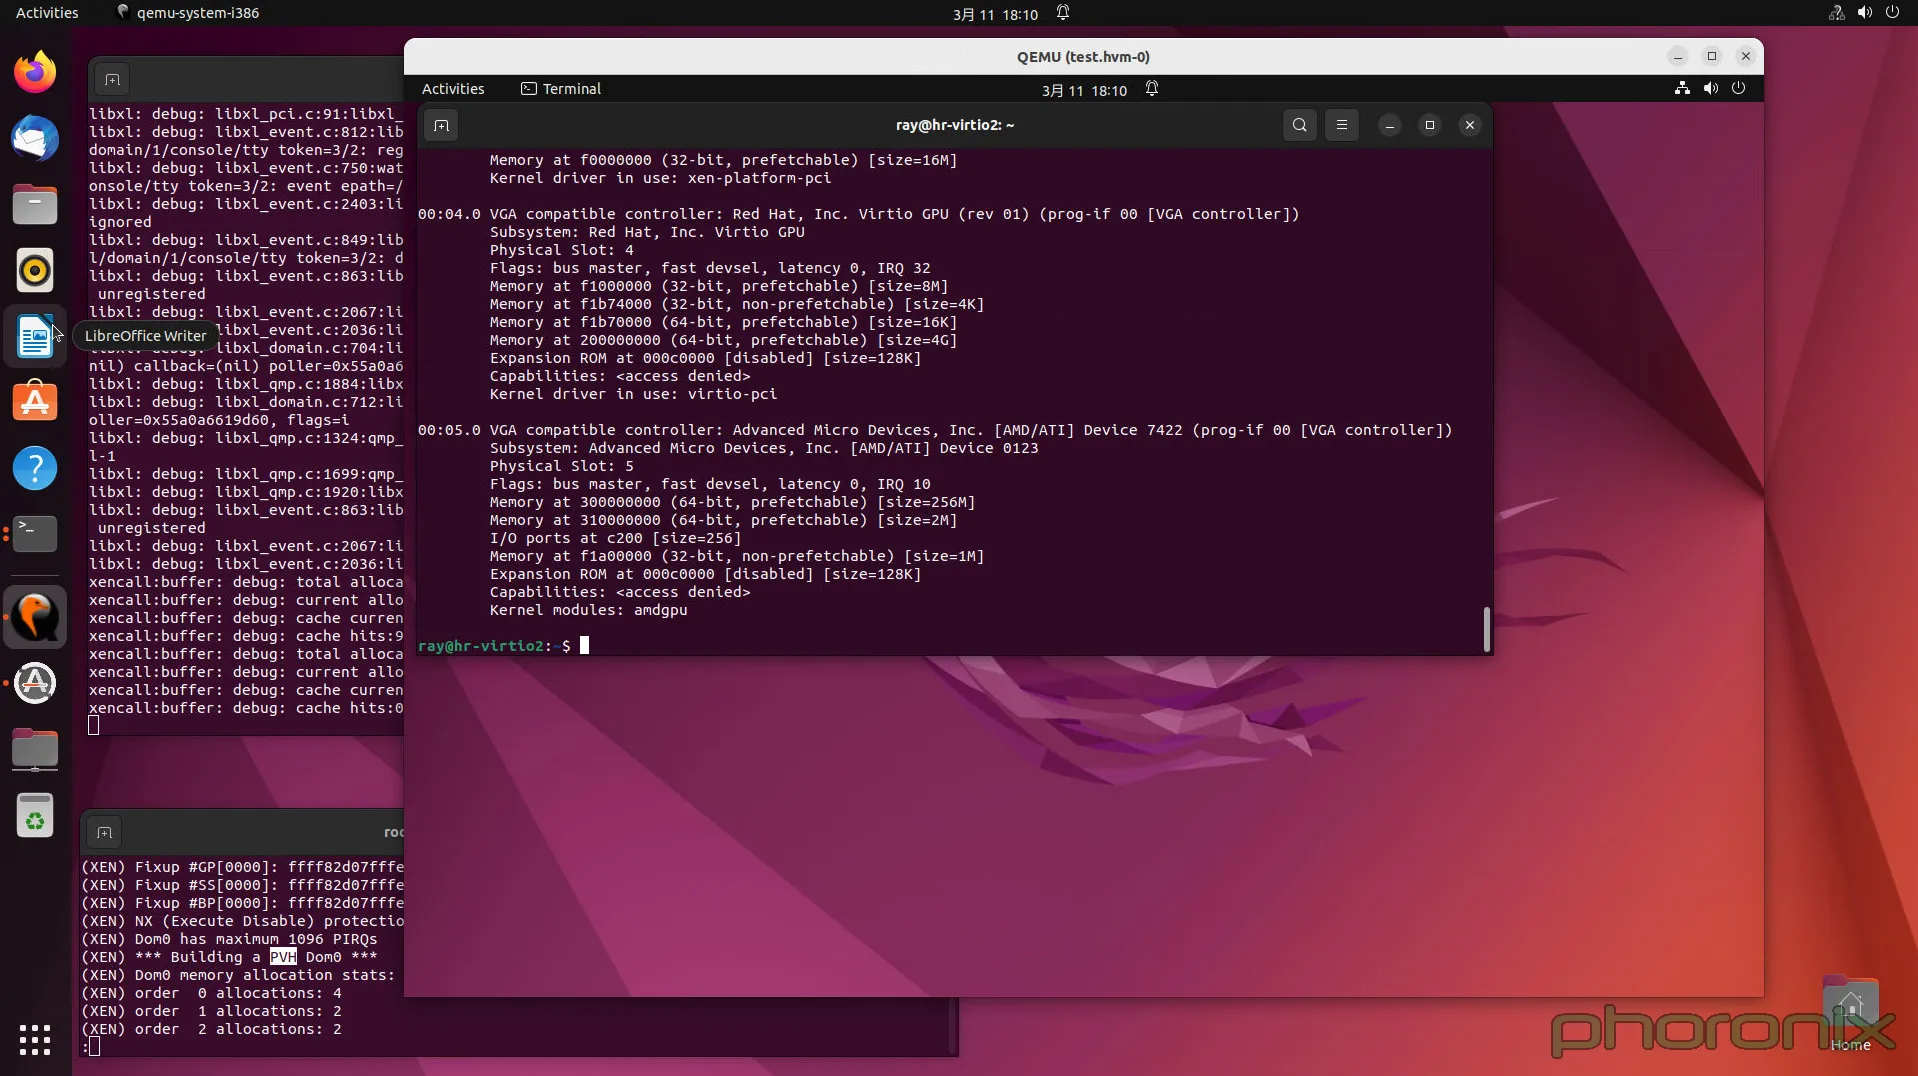Click 'Physical Slot: 5' text
Image resolution: width=1918 pixels, height=1076 pixels.
click(561, 466)
